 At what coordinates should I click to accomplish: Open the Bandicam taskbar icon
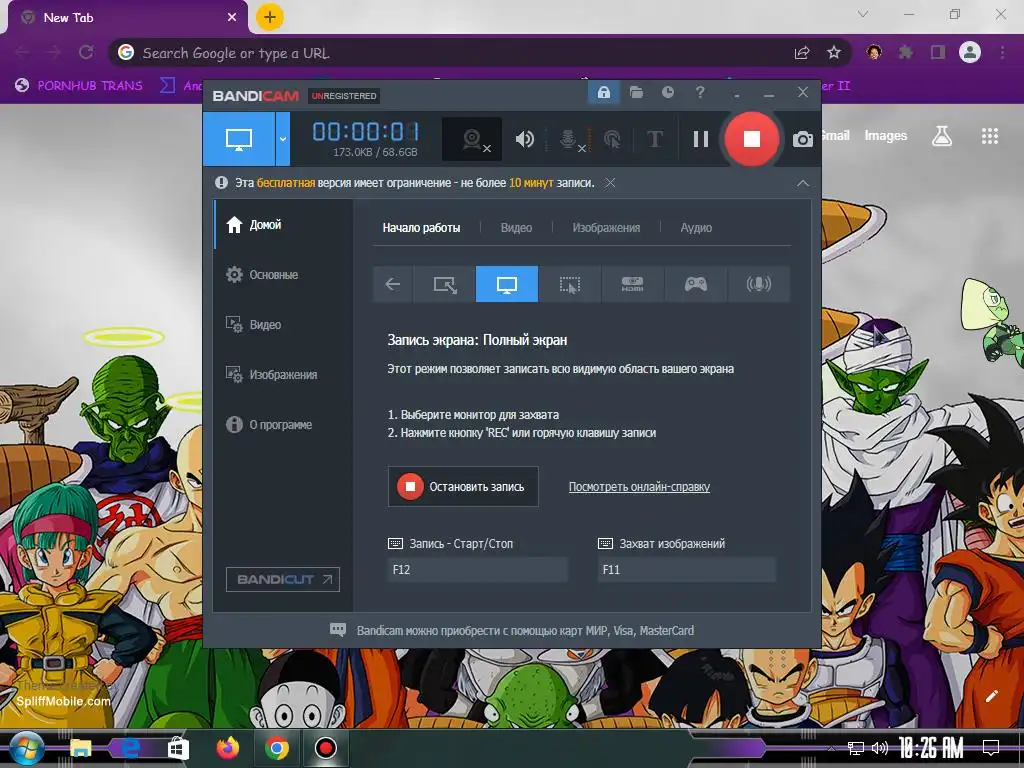(325, 748)
